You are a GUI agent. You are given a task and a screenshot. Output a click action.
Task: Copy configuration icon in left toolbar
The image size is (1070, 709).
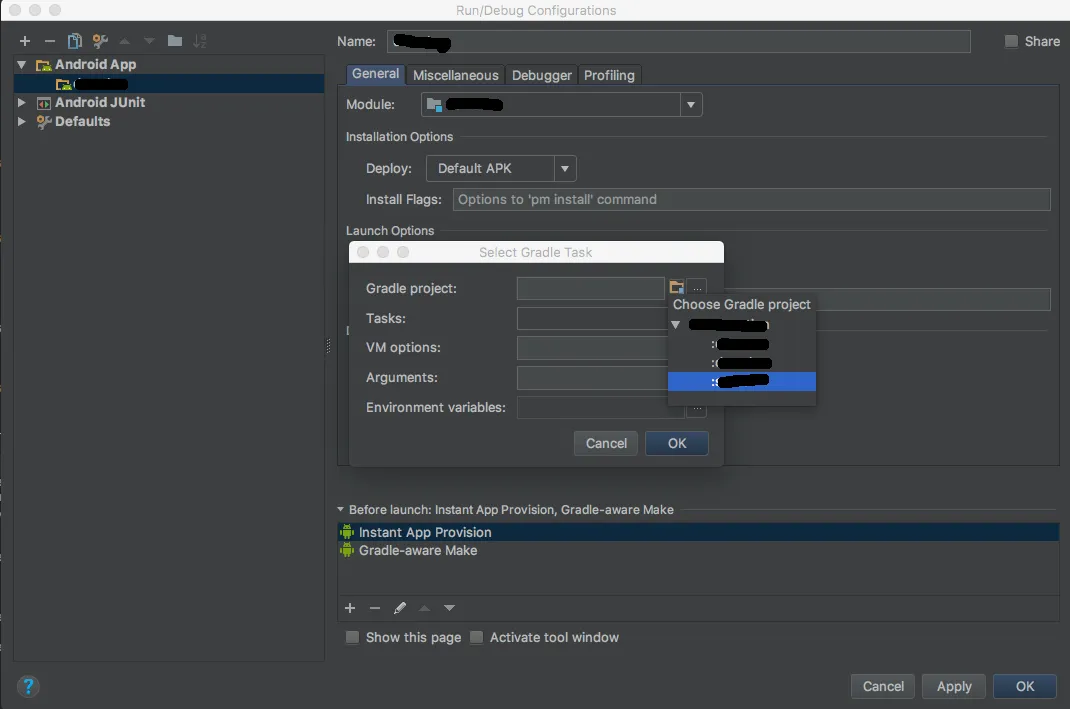[74, 41]
